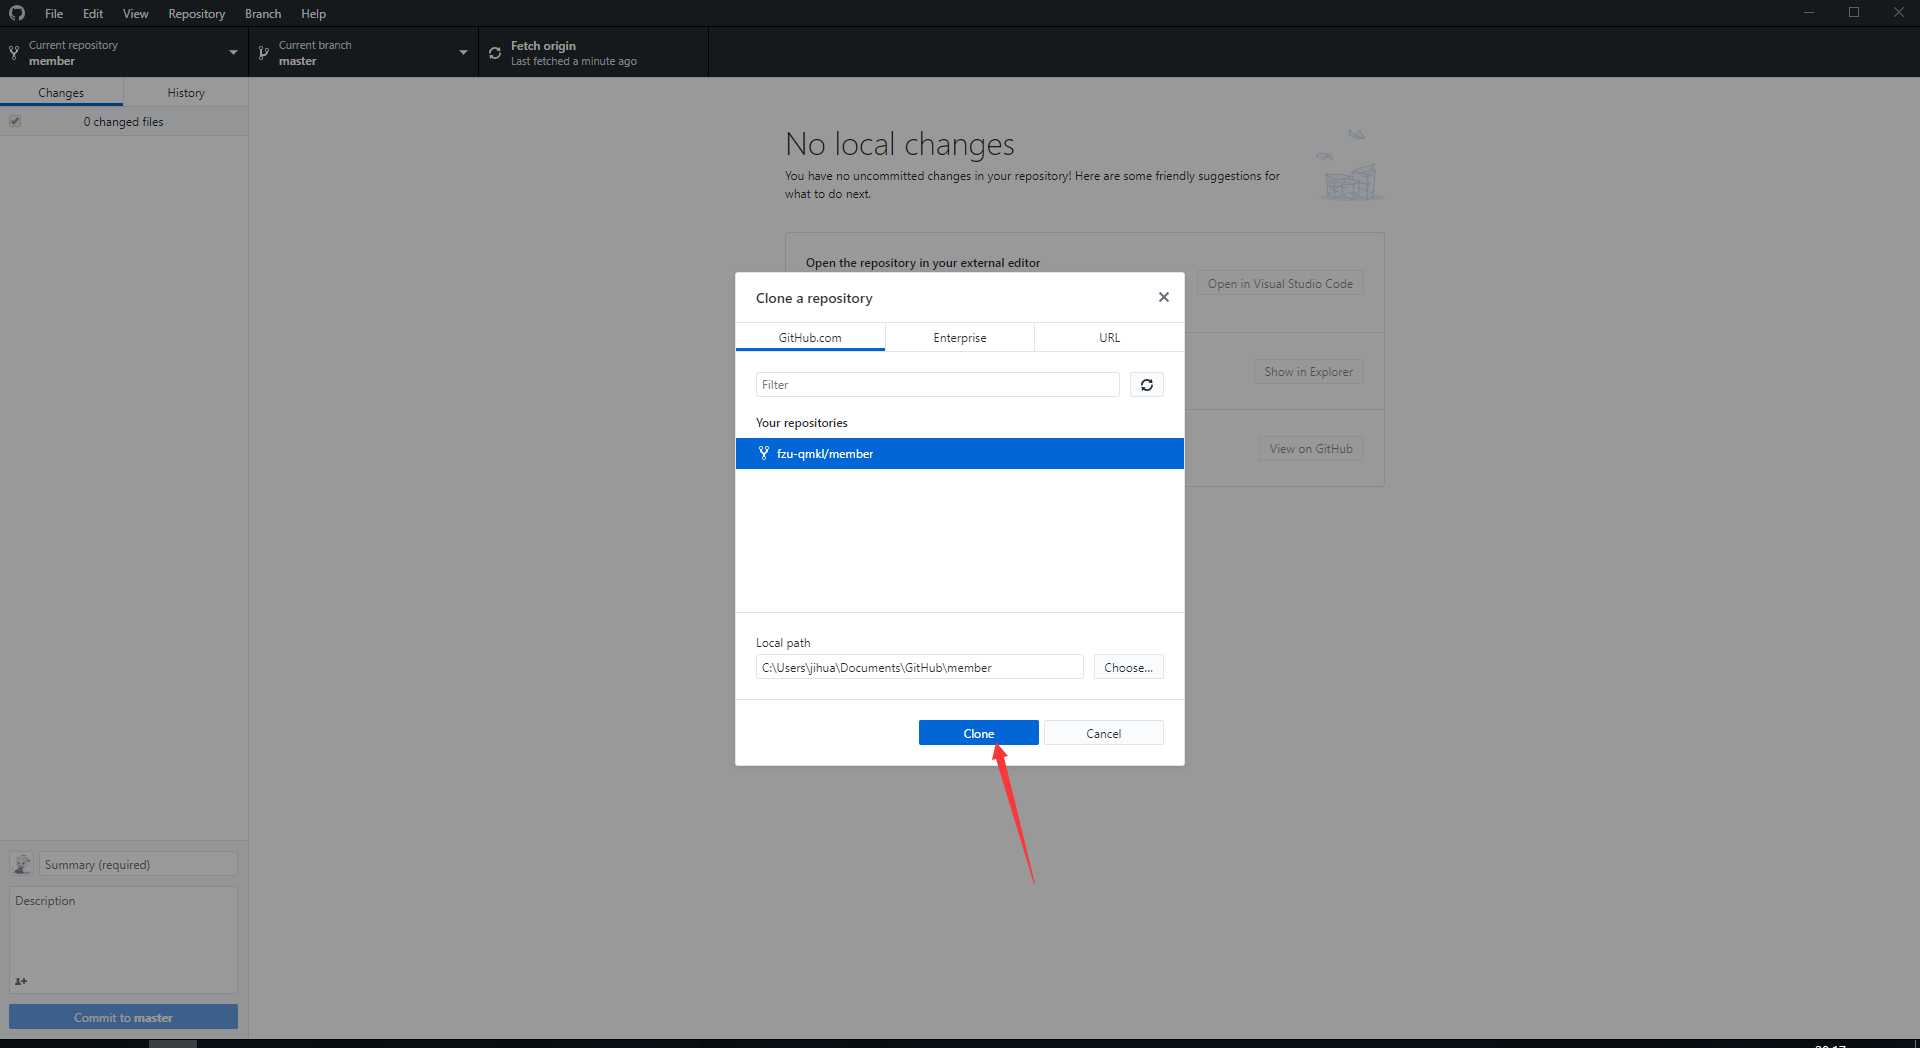Click the Local path text field
1920x1048 pixels.
(920, 667)
